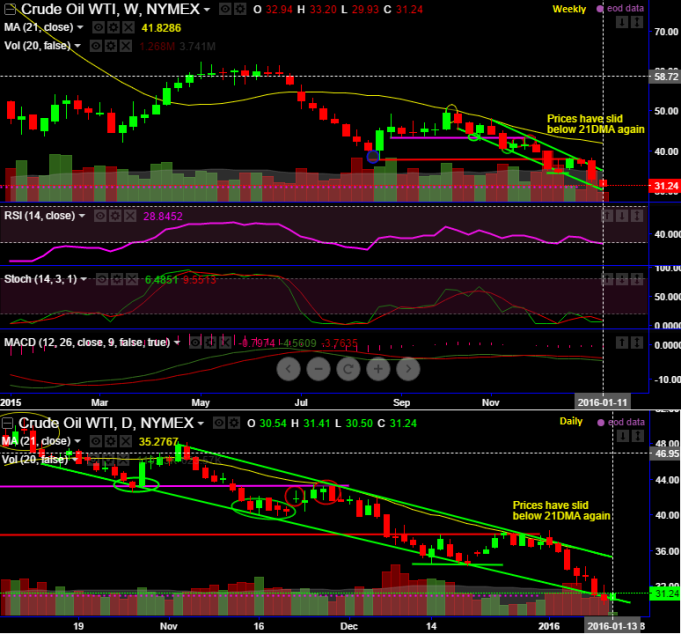
Task: Open weekly MA (21, close) settings gear
Action: (x=113, y=28)
